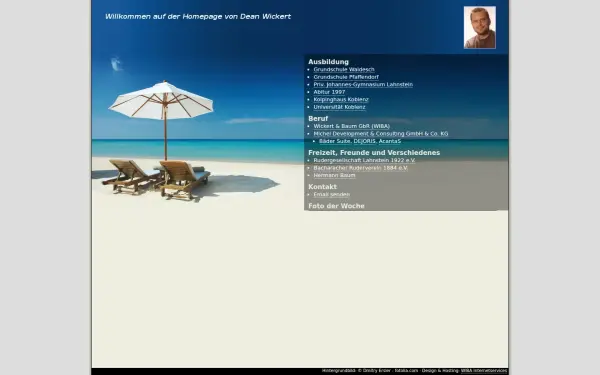Visit Priv. Johannes-Gymnasium Lahnstein link
This screenshot has height=375, width=600.
(363, 85)
